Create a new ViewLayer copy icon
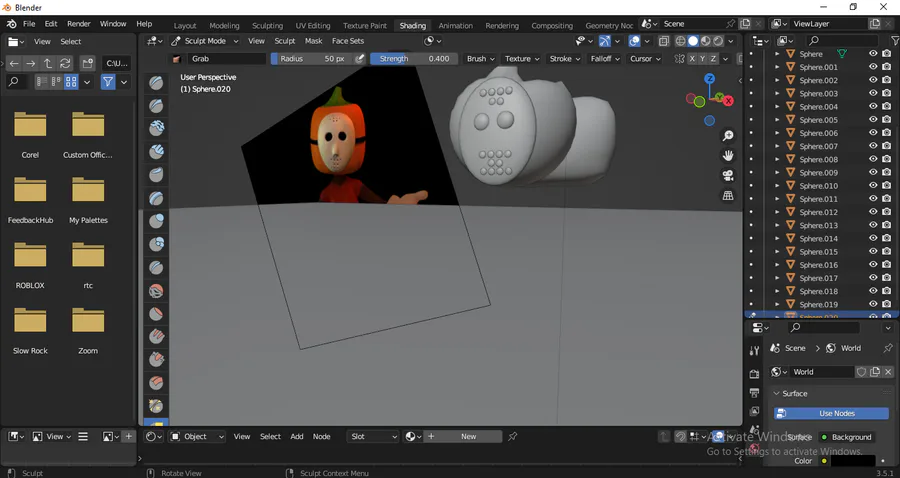 click(875, 24)
